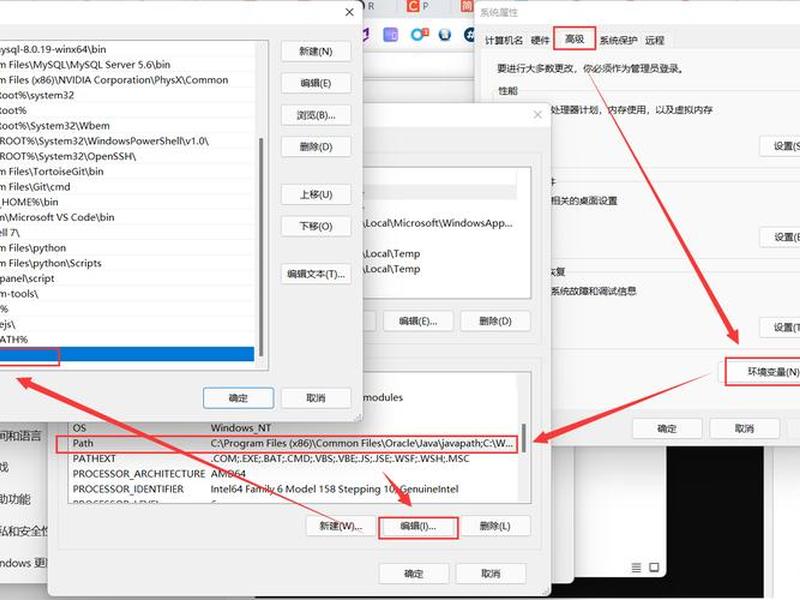This screenshot has width=800, height=600.
Task: Select the 'MySQL Server 5.6\bin' path entry
Action: pos(127,65)
